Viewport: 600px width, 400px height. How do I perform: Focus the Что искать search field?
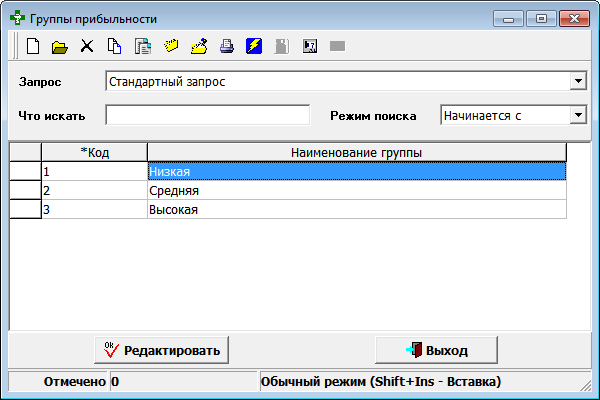[208, 115]
